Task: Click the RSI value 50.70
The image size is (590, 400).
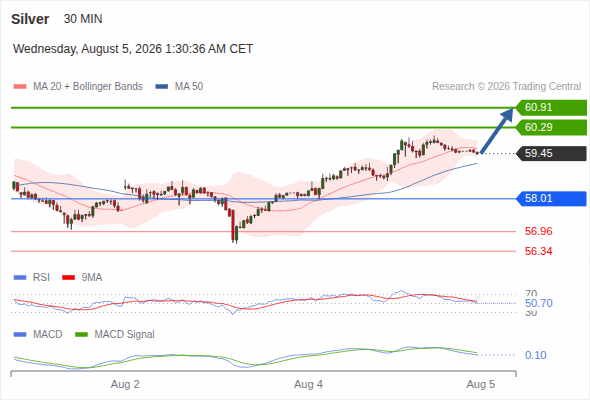Action: pyautogui.click(x=538, y=303)
